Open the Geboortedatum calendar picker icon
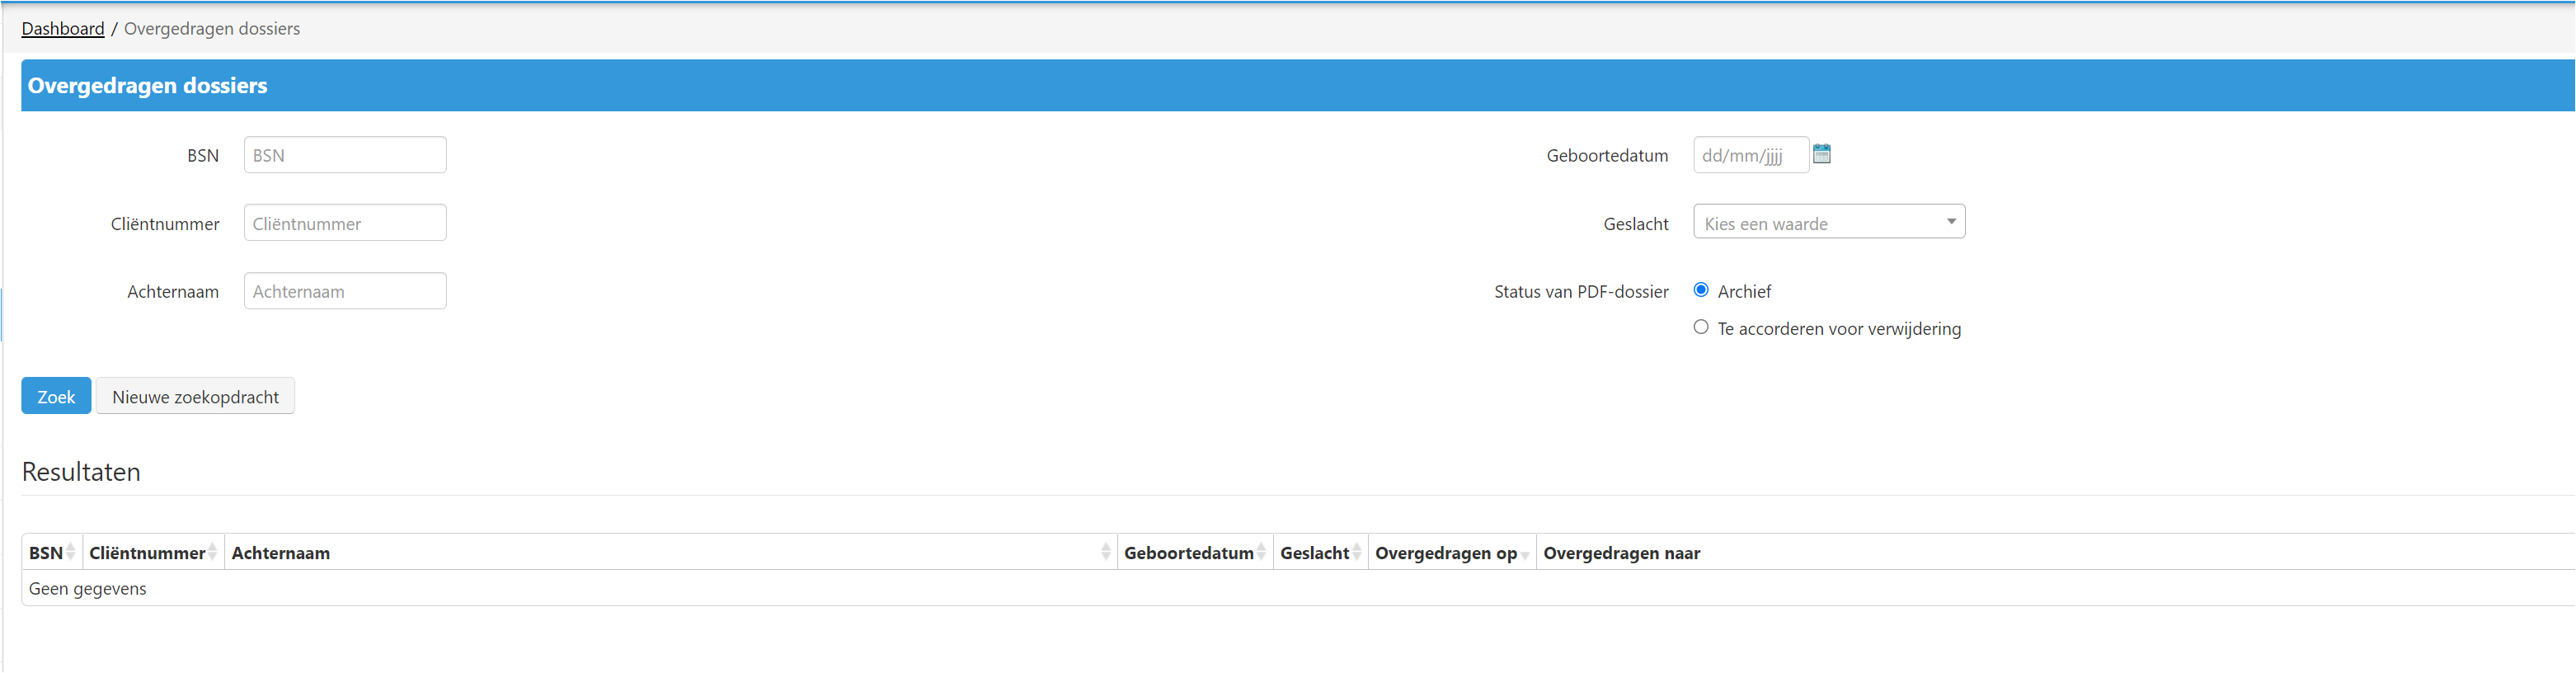Image resolution: width=2576 pixels, height=673 pixels. point(1821,154)
